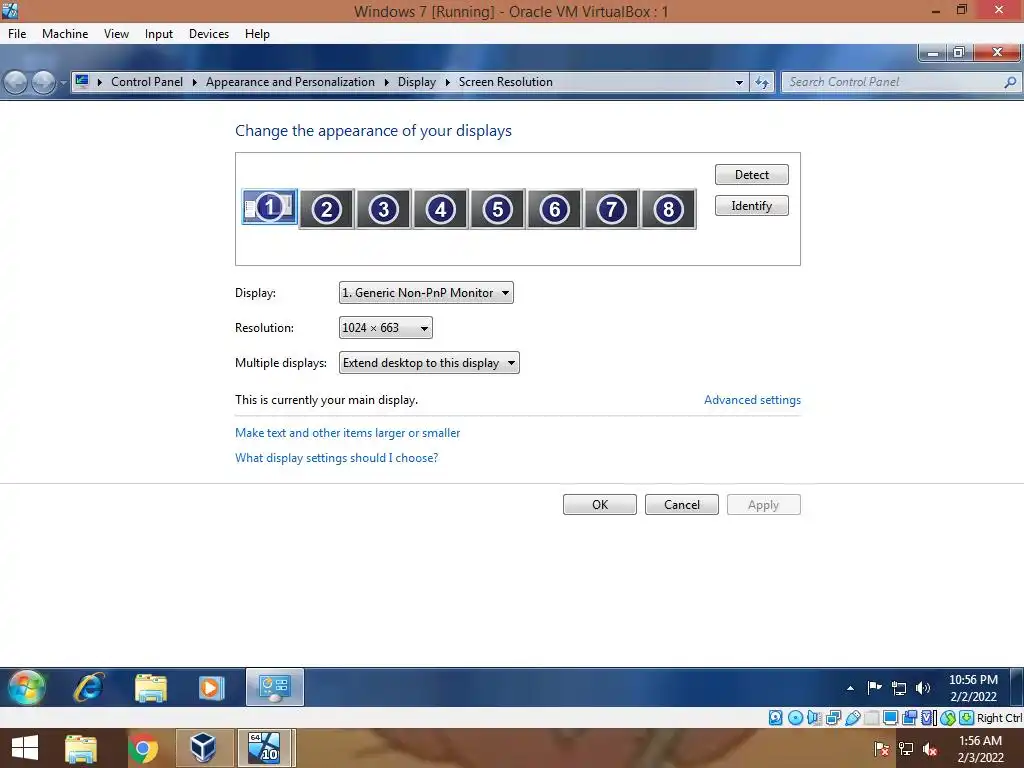
Task: Click VirtualBox CPU virtualization indicator
Action: point(929,718)
